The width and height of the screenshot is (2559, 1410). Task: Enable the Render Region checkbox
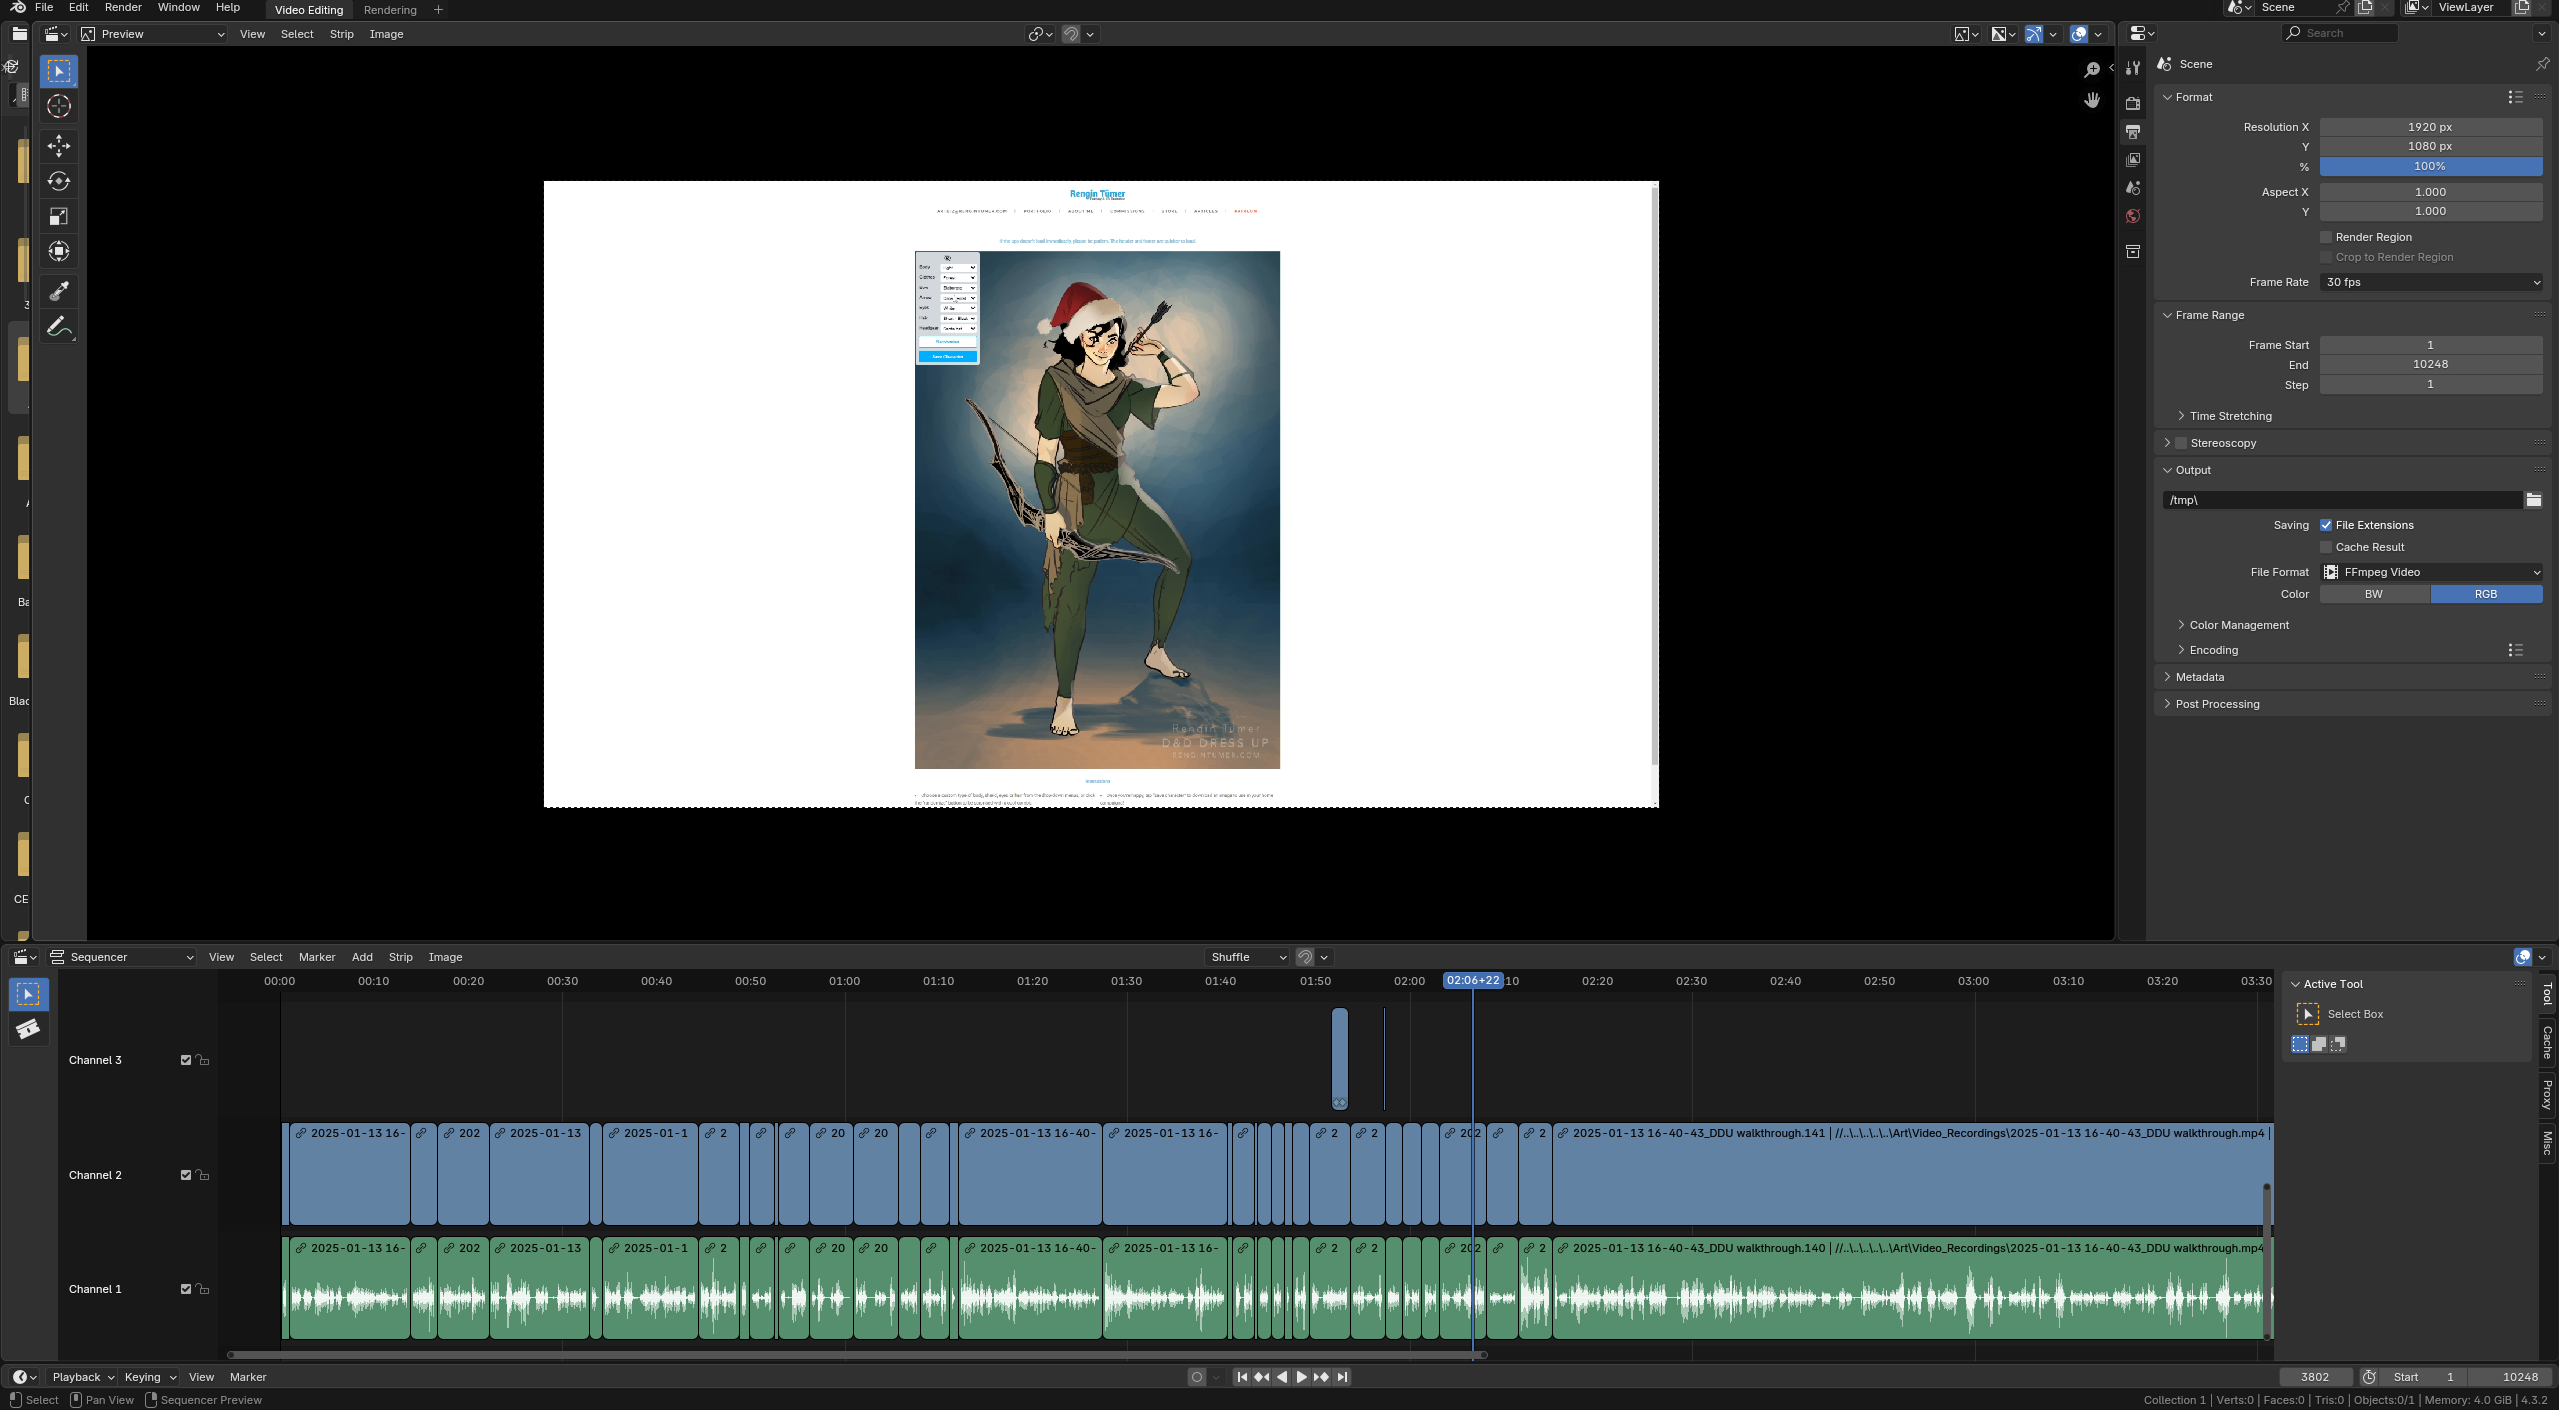[2326, 237]
